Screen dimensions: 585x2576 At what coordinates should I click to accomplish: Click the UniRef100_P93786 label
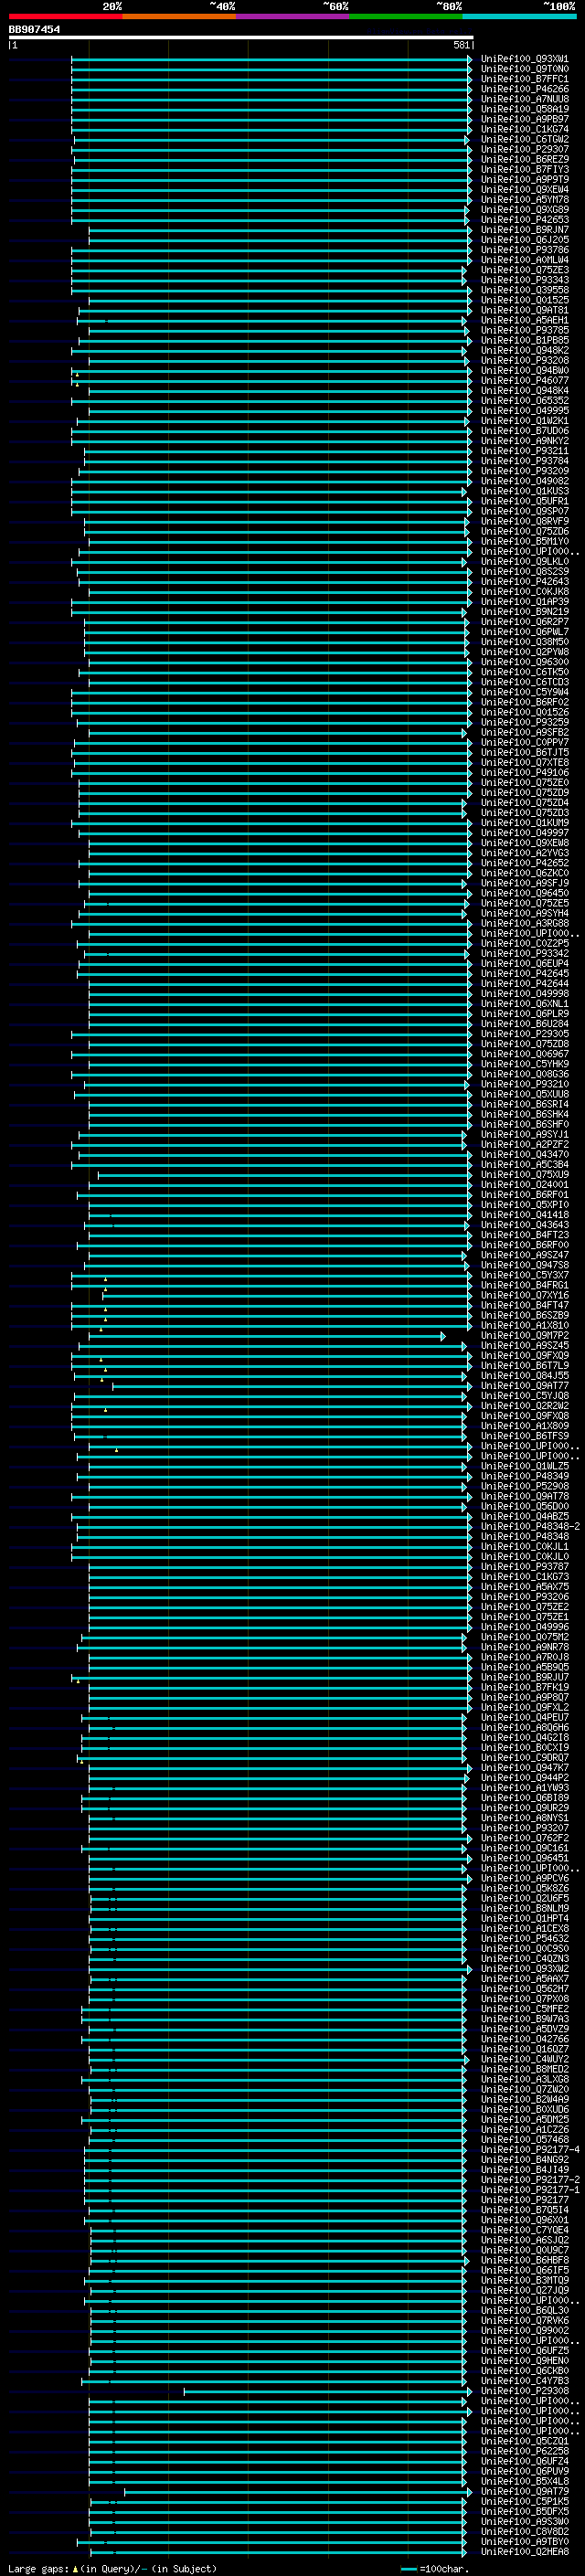525,250
